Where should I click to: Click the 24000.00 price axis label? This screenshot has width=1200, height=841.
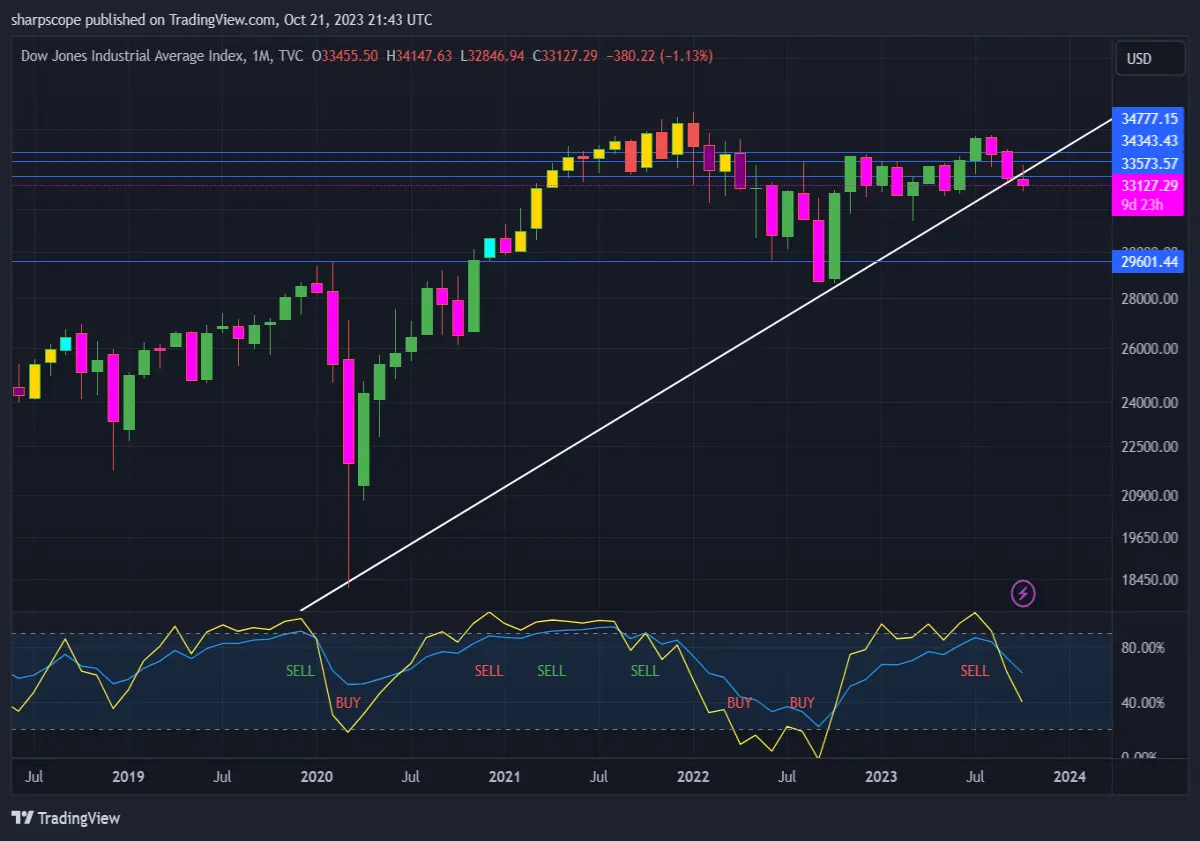coord(1148,403)
